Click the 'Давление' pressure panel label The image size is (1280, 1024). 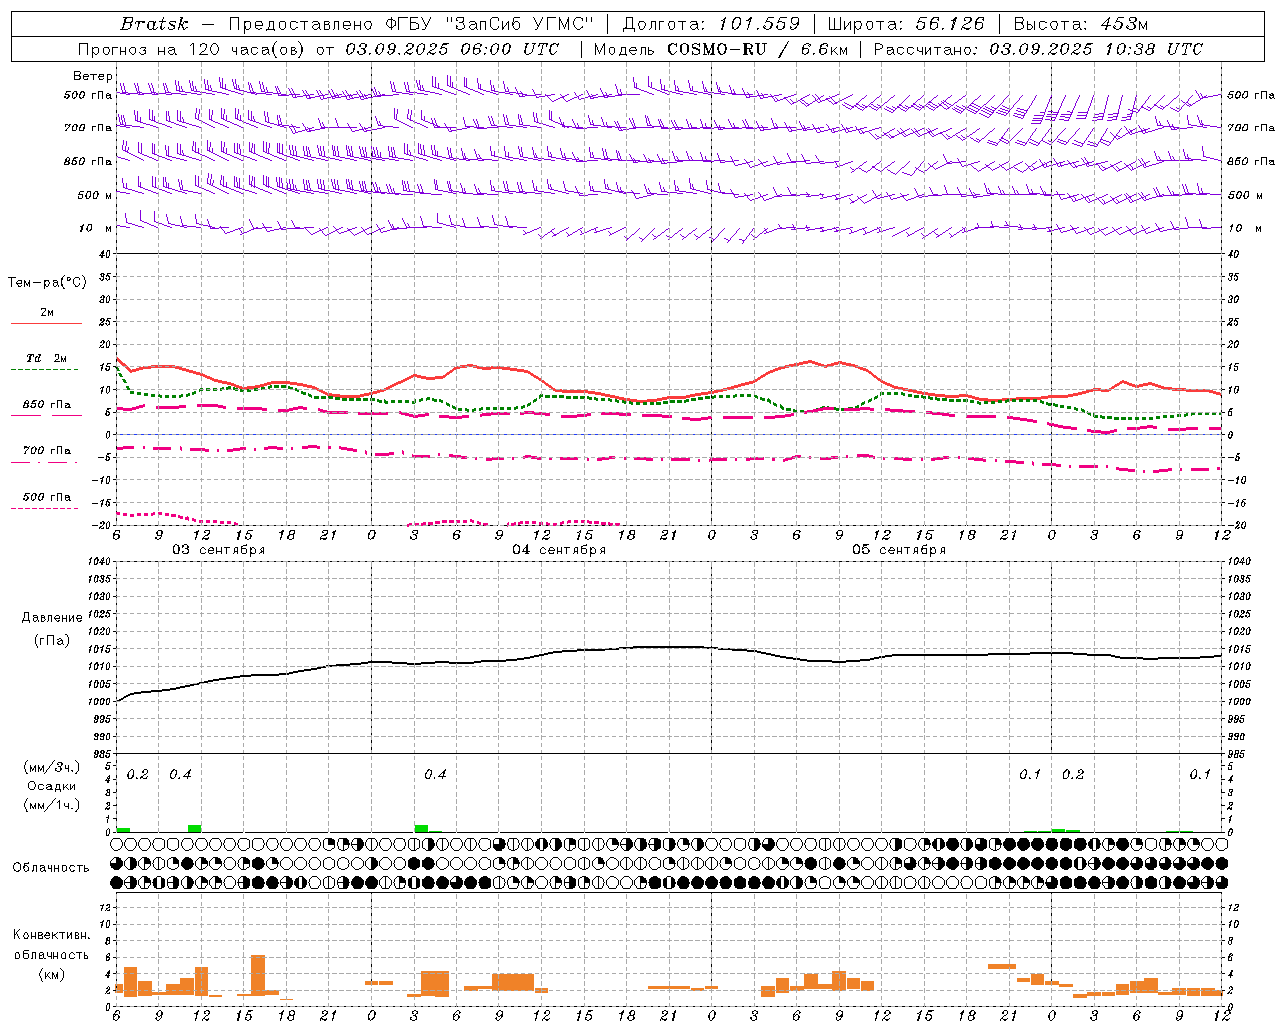coord(52,618)
